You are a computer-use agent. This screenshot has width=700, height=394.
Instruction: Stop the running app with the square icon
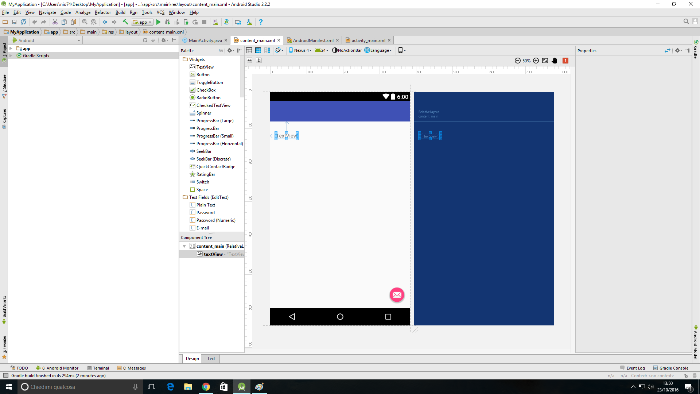pos(204,22)
